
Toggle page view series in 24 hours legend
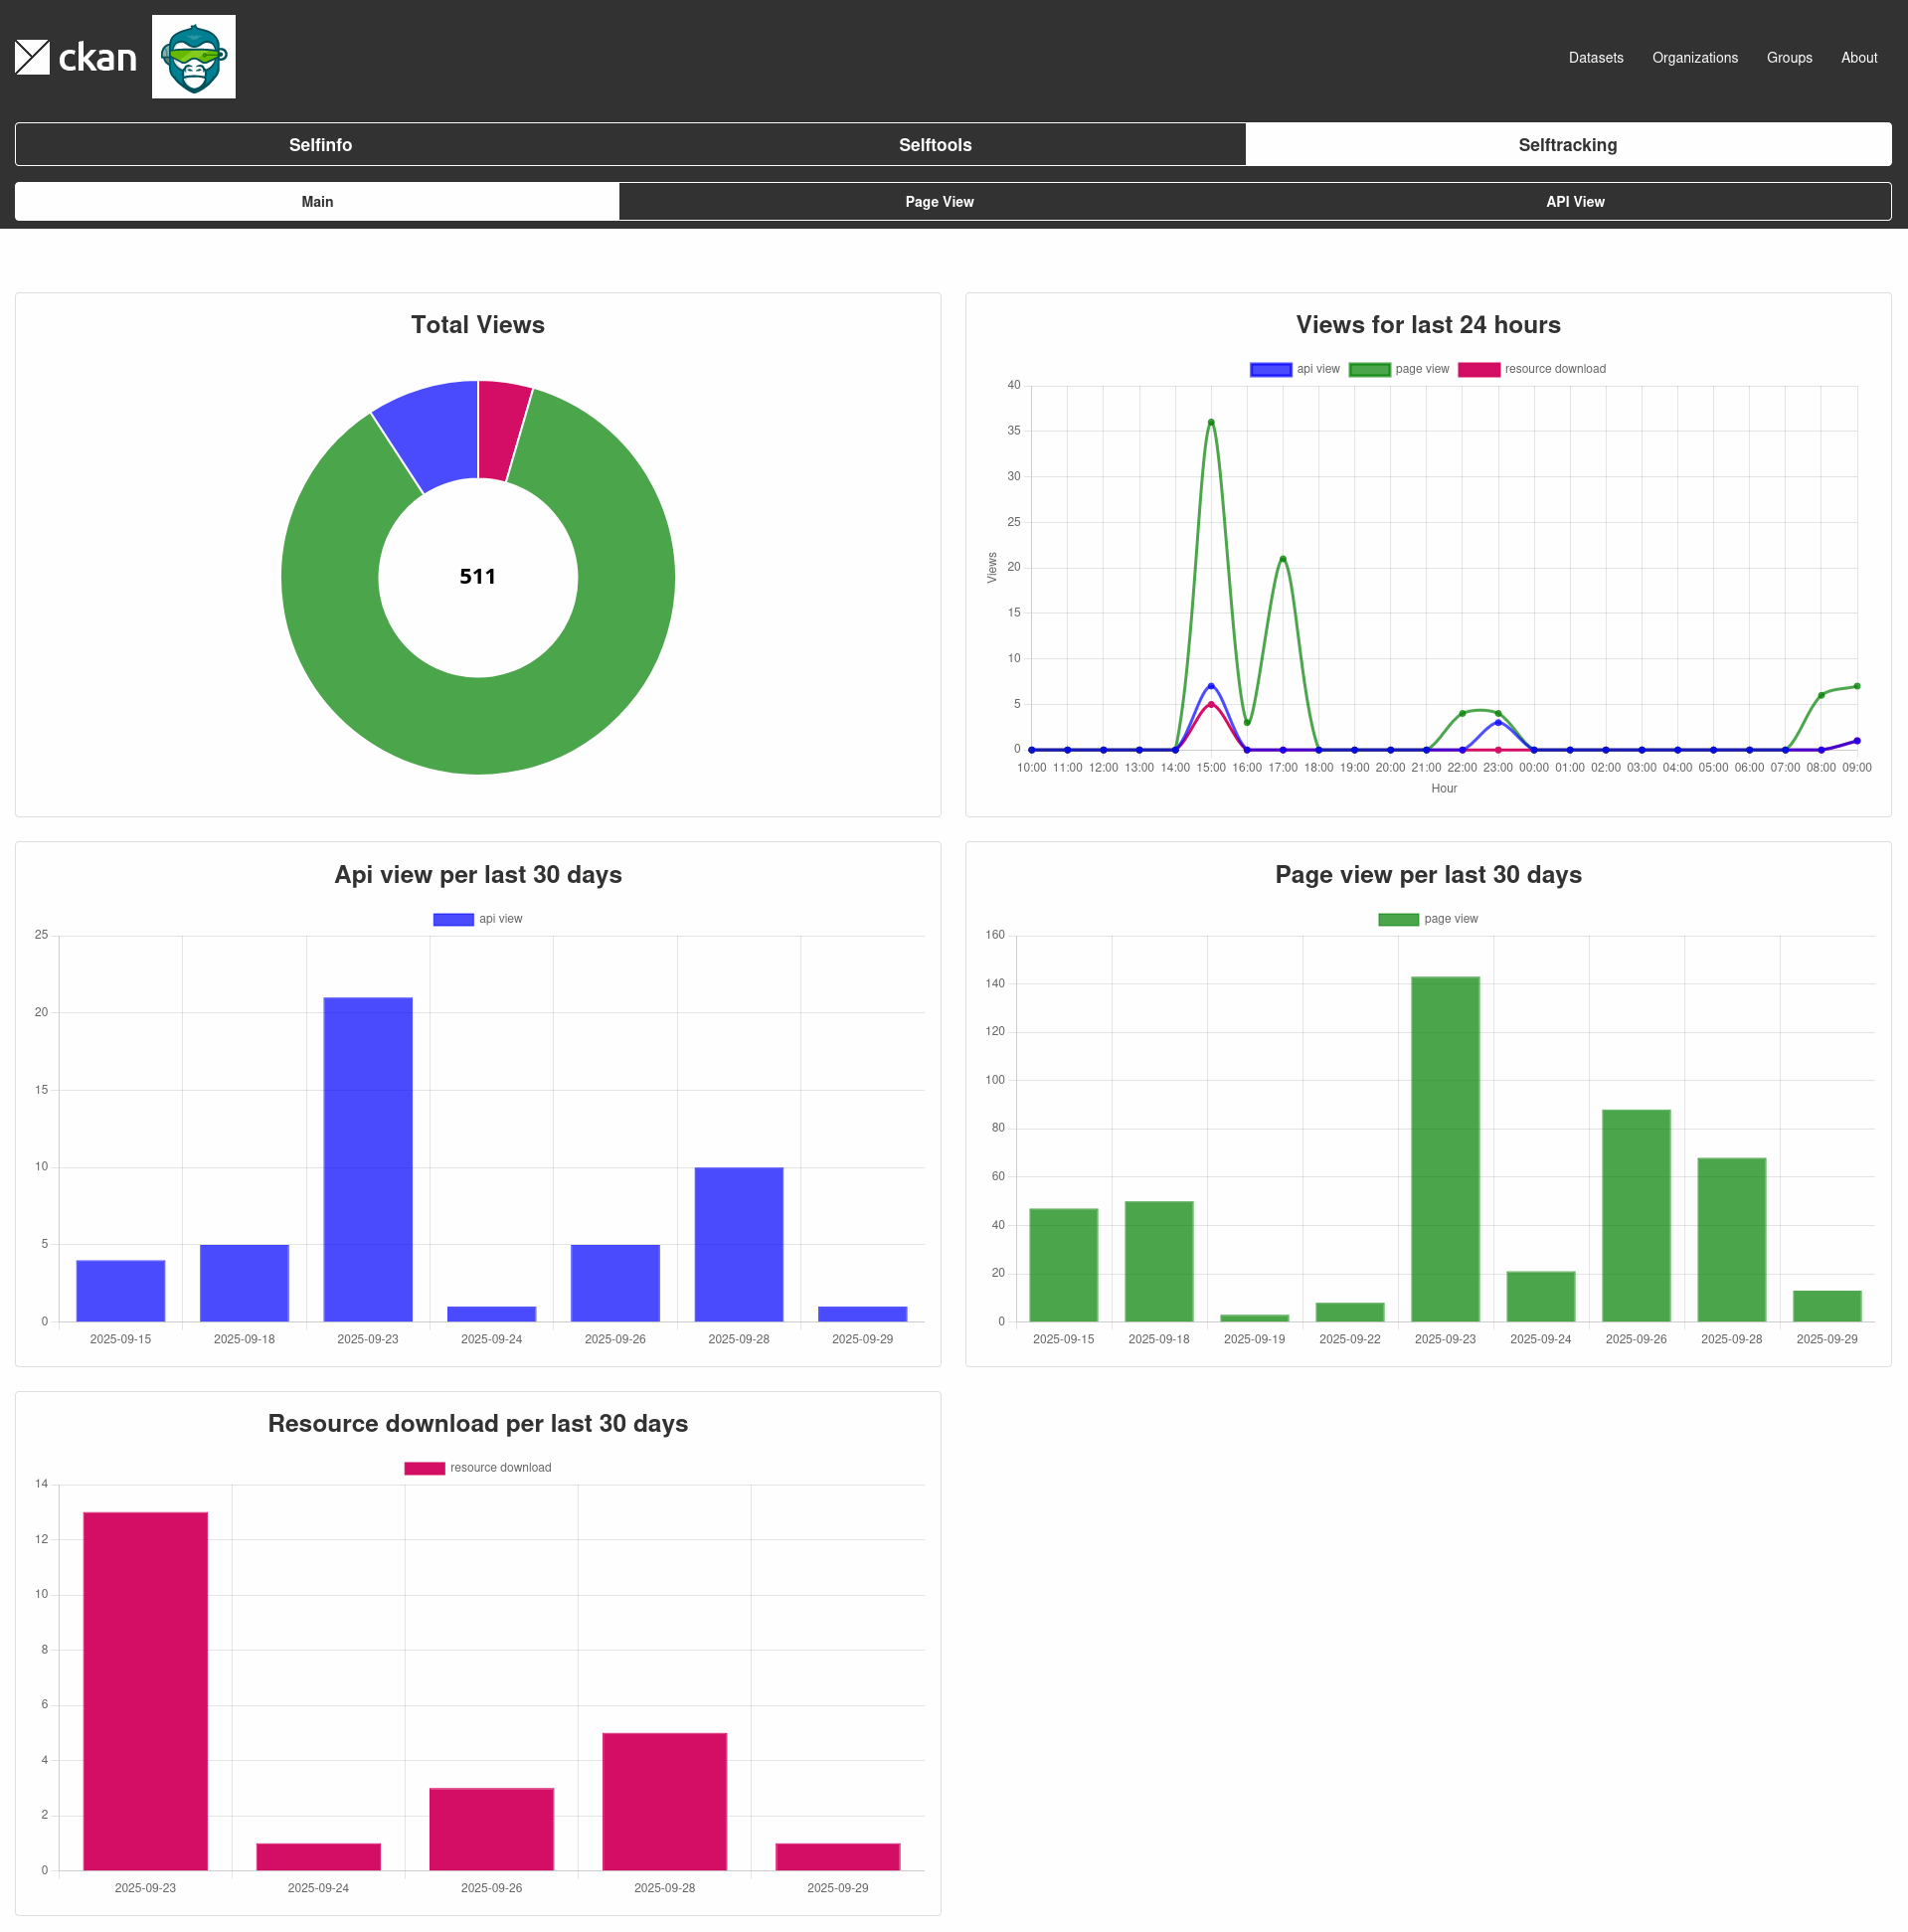(1398, 370)
